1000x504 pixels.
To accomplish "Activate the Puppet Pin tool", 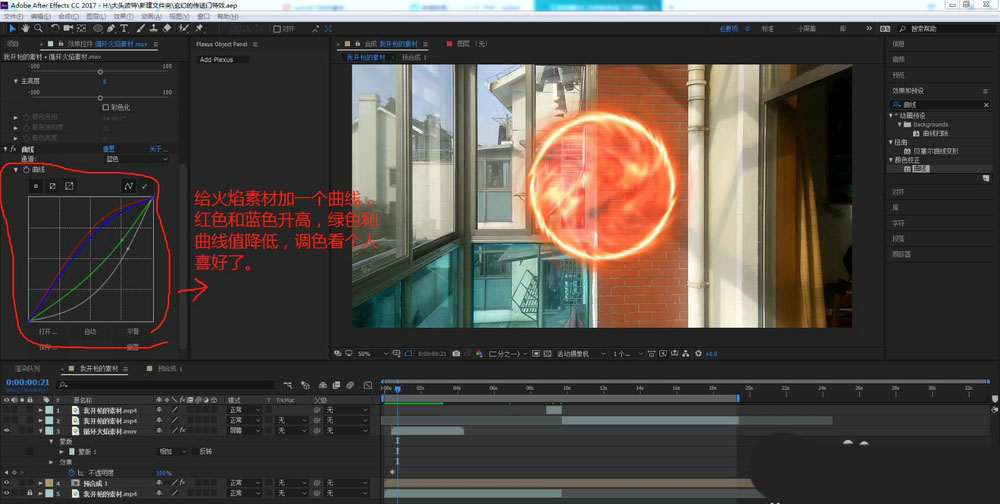I will pyautogui.click(x=198, y=29).
